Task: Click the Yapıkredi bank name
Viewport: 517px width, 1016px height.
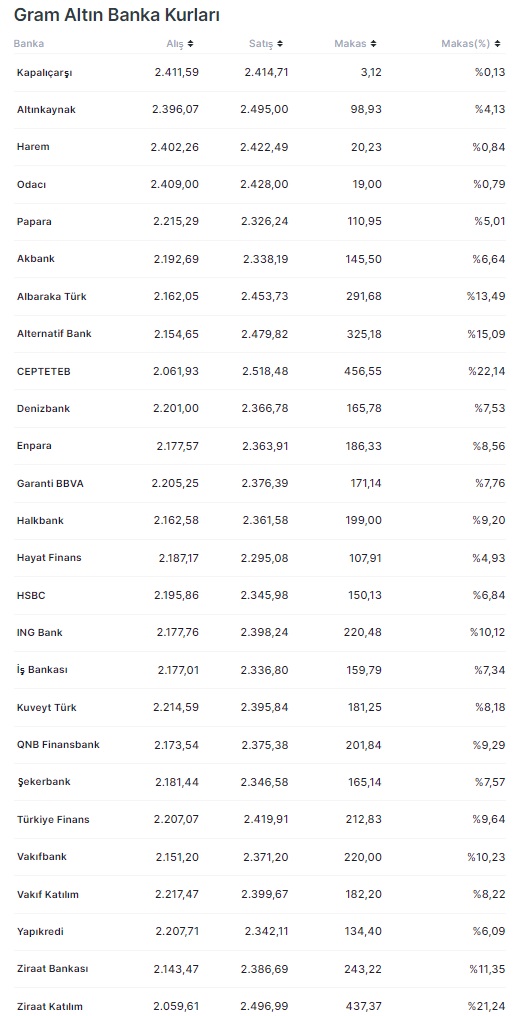Action: [40, 932]
